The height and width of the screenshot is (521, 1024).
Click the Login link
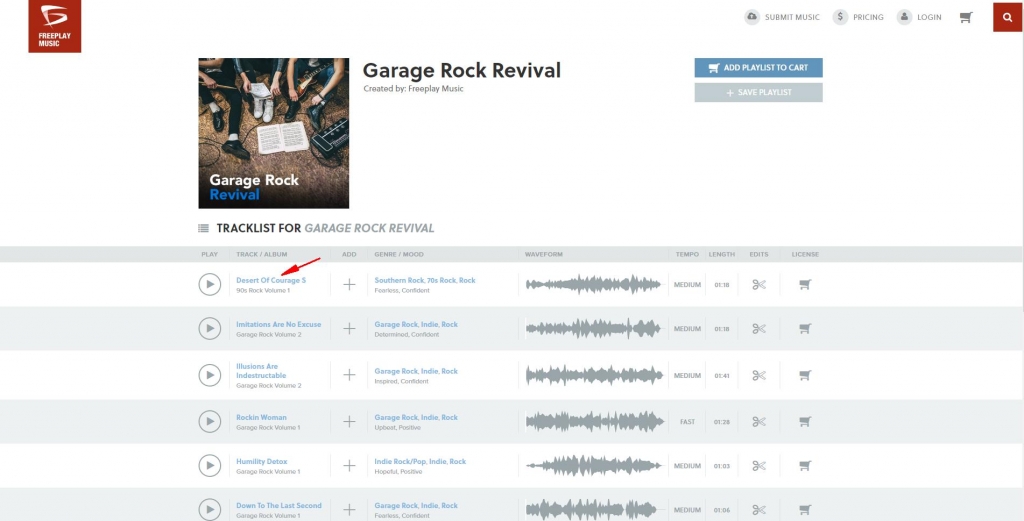tap(919, 17)
